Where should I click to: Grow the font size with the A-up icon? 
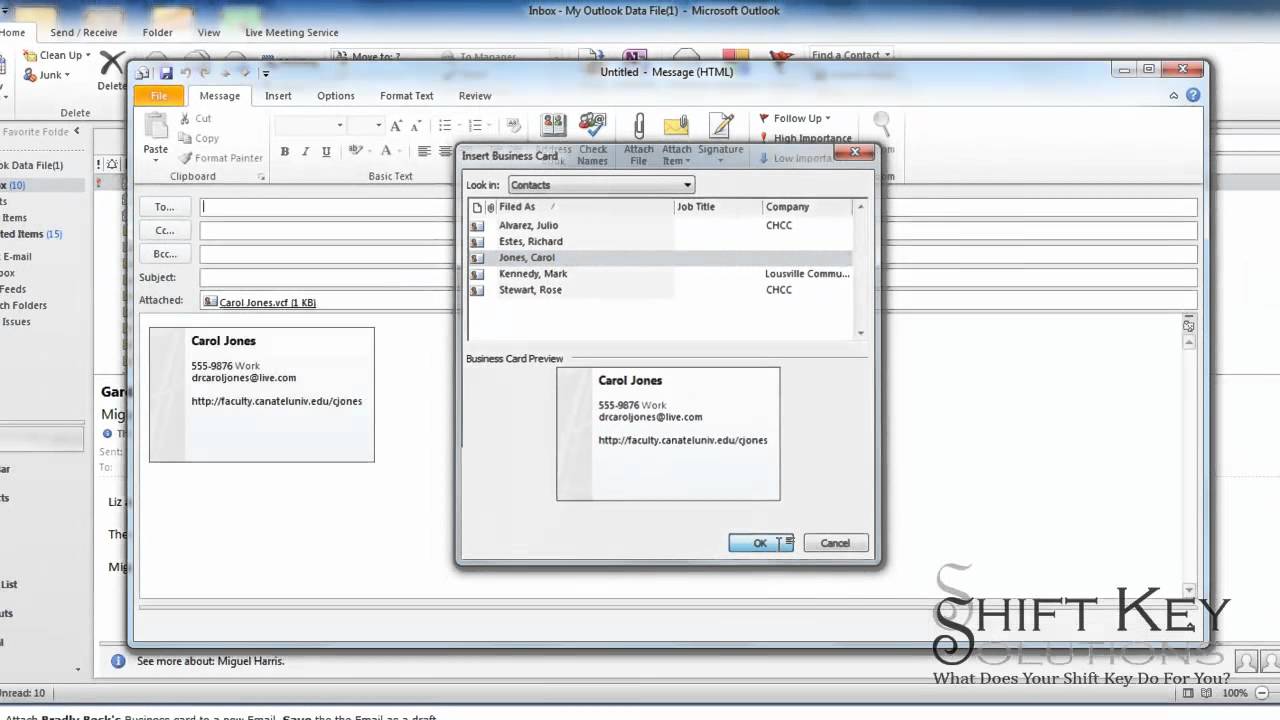(x=396, y=125)
